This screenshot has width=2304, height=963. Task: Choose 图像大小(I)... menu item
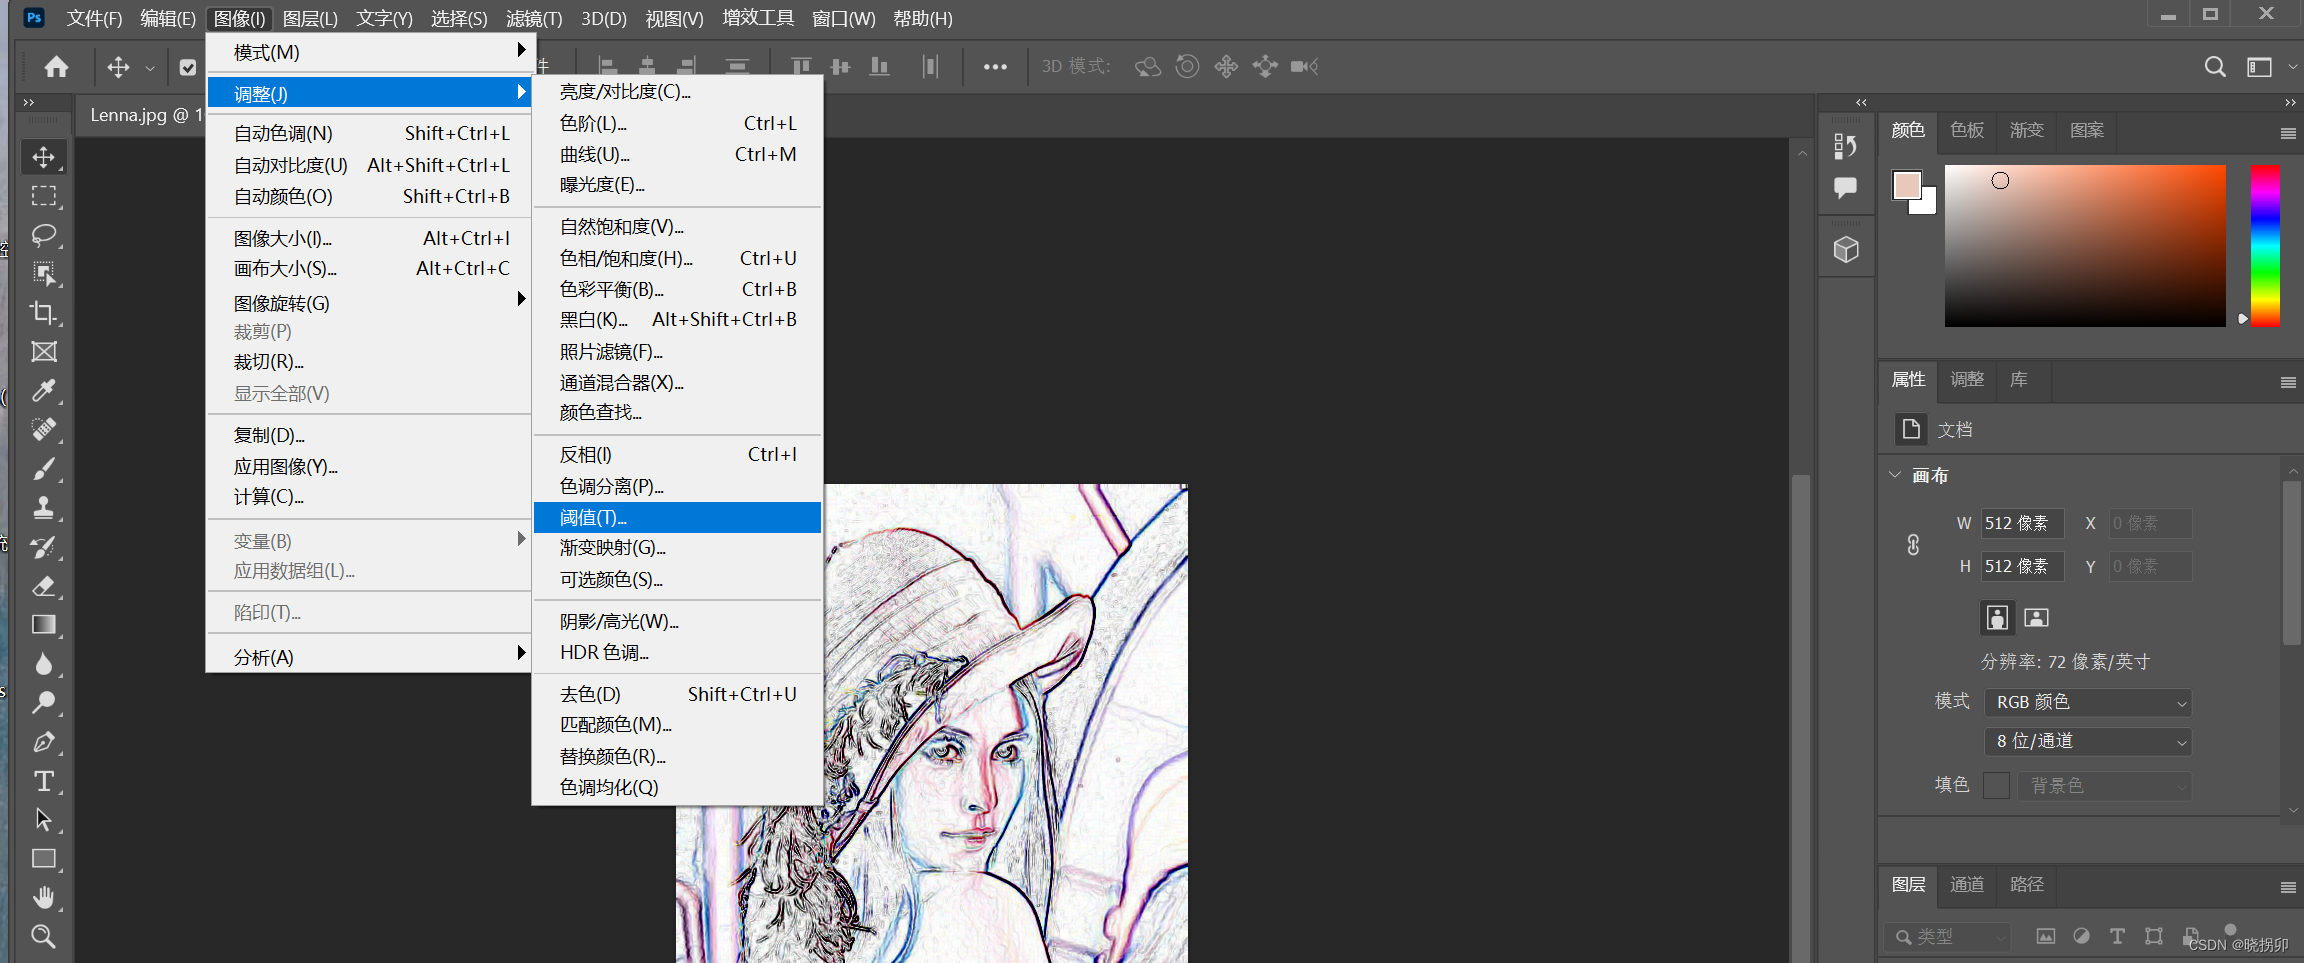pos(370,238)
